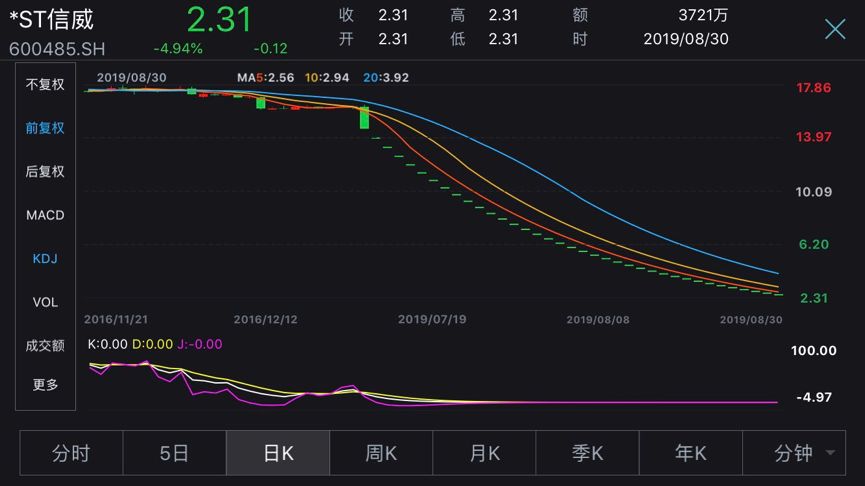Click the MA5:2.56 indicator label
The width and height of the screenshot is (865, 486).
click(265, 78)
